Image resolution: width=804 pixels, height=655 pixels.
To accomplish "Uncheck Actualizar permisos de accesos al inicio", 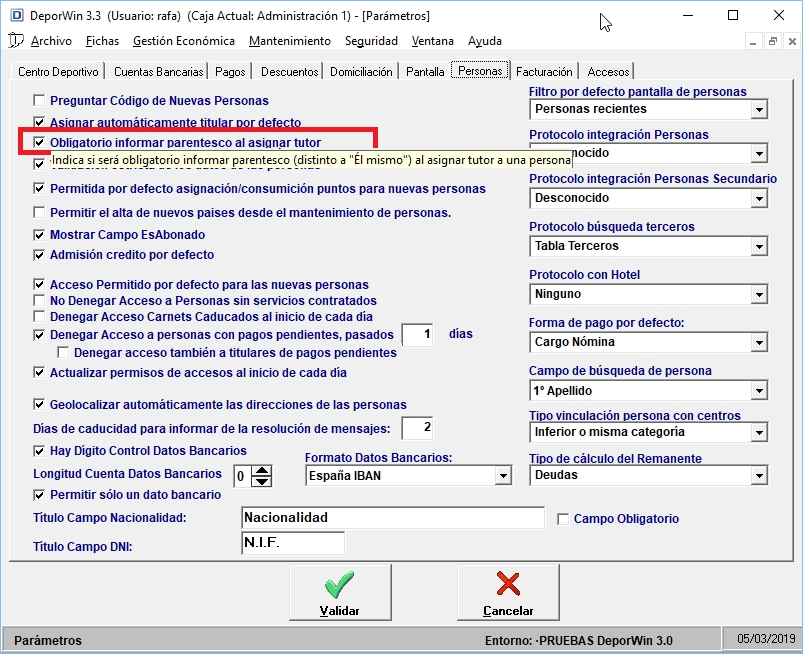I will (x=39, y=372).
